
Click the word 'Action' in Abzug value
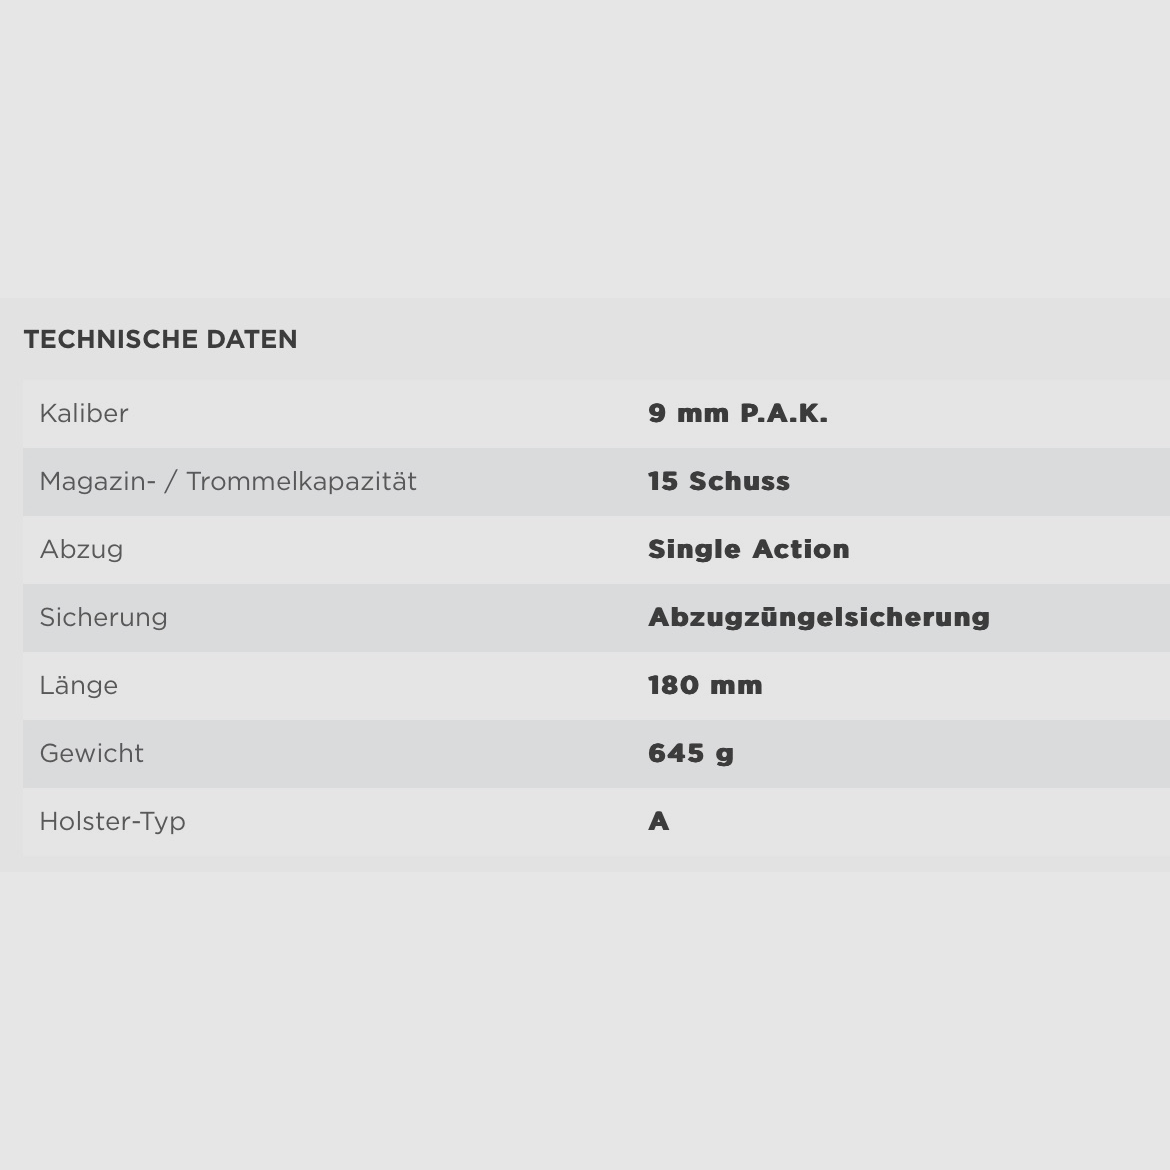coord(801,550)
